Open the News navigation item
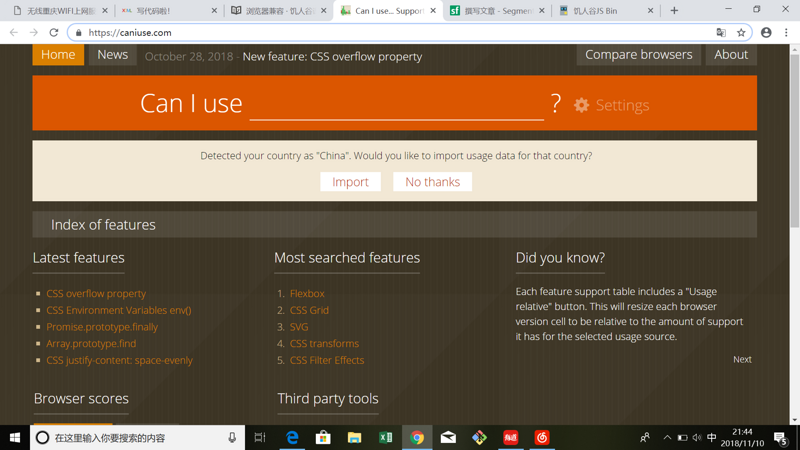This screenshot has width=800, height=450. [x=113, y=55]
